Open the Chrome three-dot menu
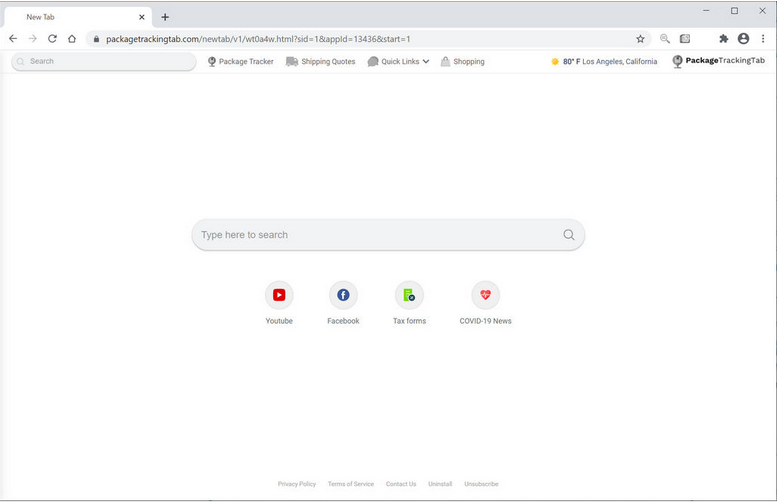Screen dimensions: 778x502 [763, 39]
